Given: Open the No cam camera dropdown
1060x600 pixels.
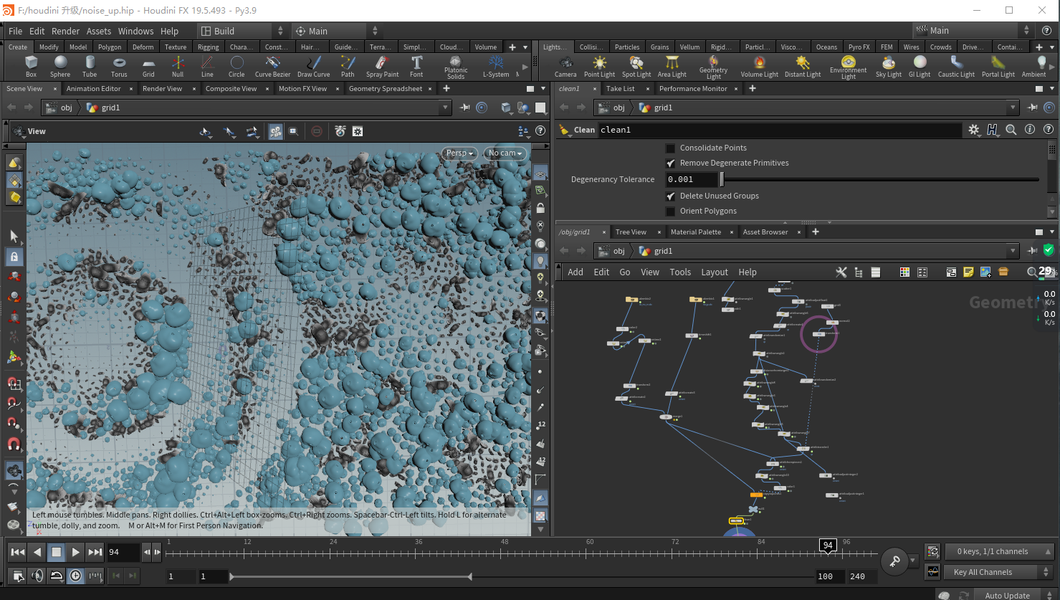Looking at the screenshot, I should [x=505, y=153].
